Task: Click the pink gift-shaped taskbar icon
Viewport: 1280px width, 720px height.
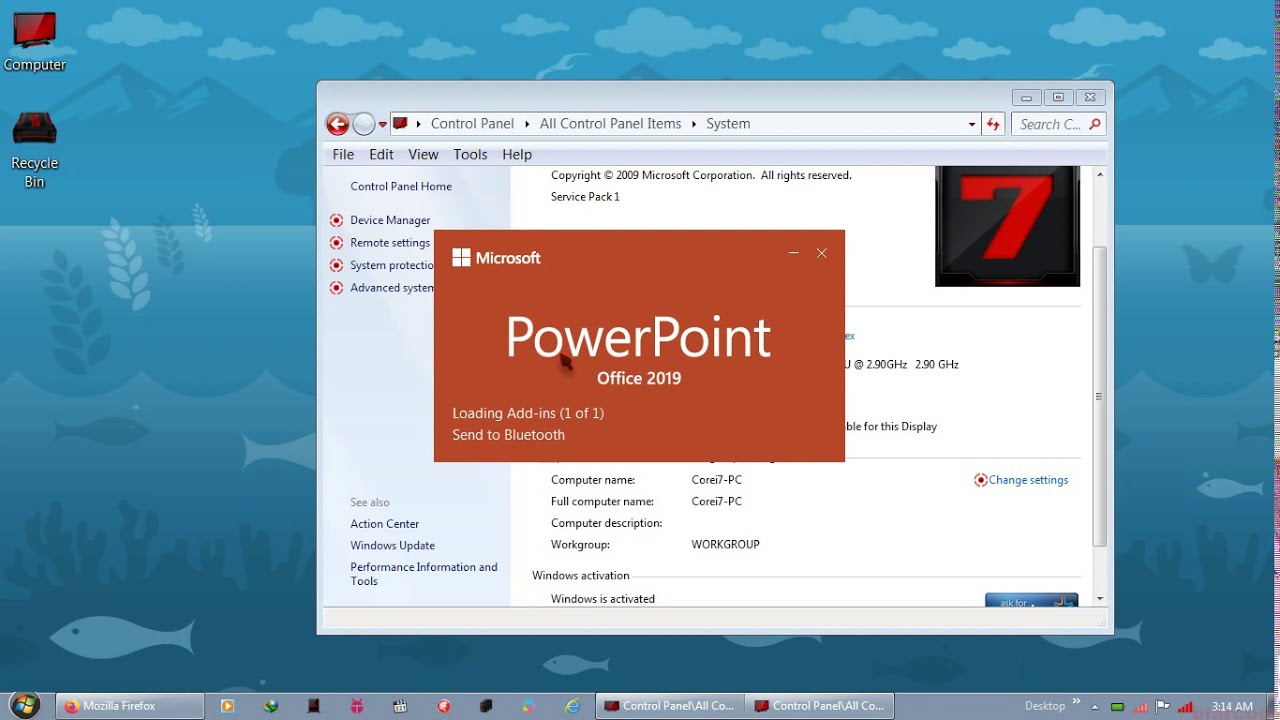Action: (x=357, y=706)
